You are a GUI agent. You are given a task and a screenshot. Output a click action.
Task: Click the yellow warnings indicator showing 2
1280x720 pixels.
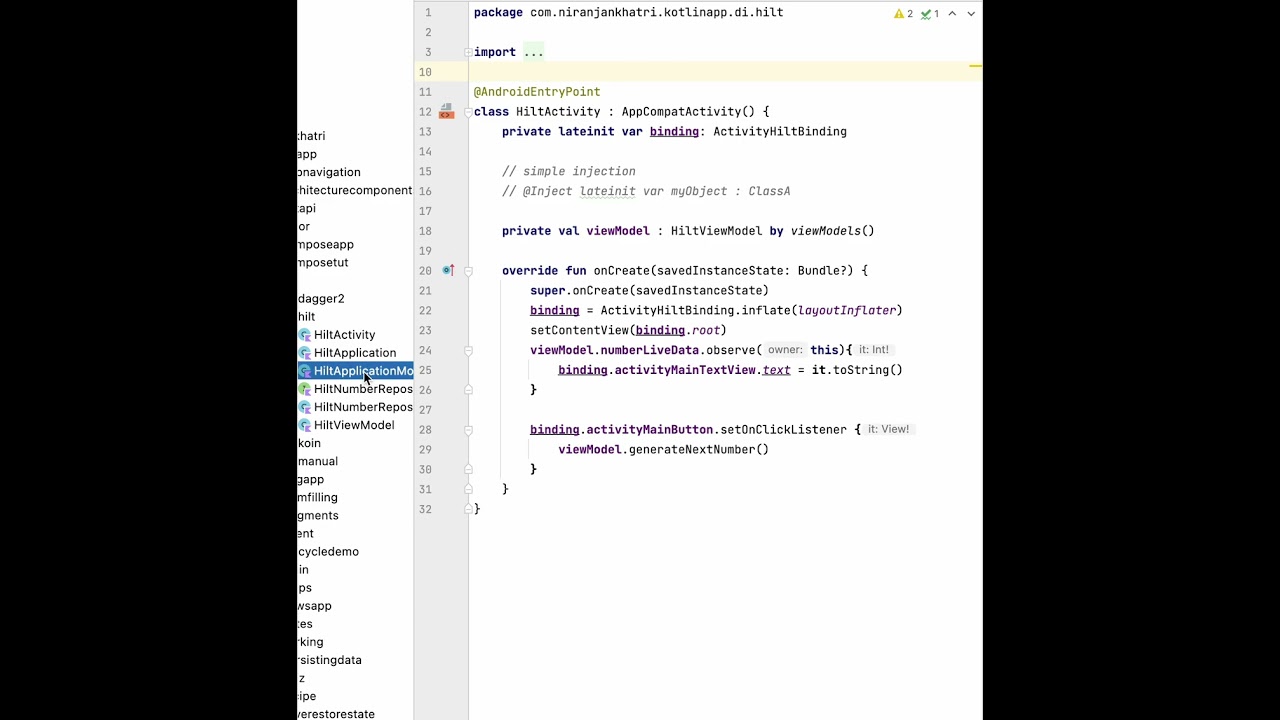903,14
